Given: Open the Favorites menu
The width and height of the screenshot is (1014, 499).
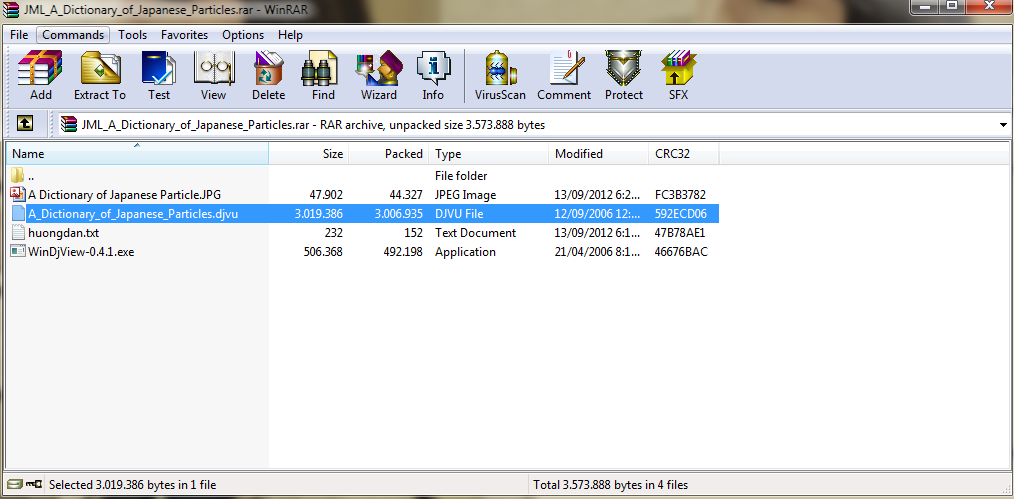Looking at the screenshot, I should pyautogui.click(x=185, y=35).
